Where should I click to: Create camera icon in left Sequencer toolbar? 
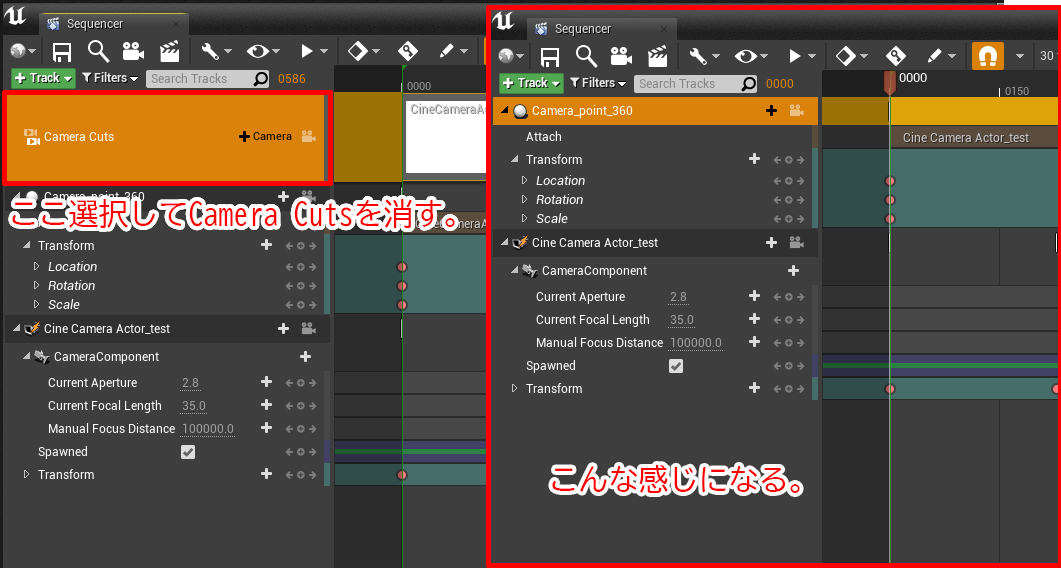(x=133, y=51)
